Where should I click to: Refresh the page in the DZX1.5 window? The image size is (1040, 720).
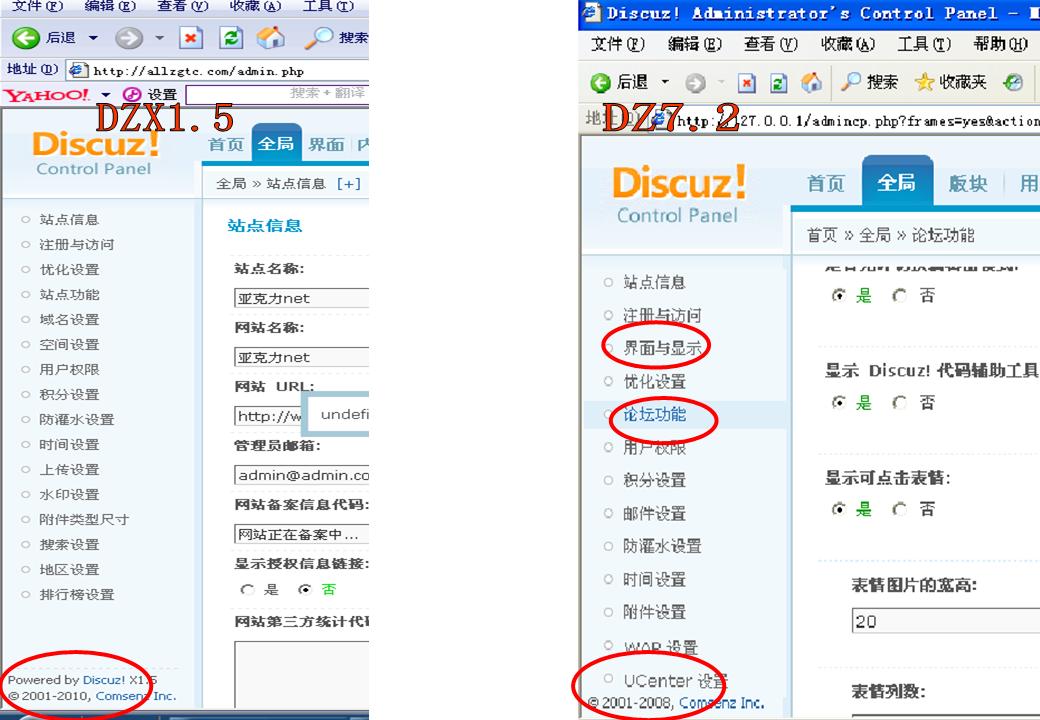coord(231,38)
